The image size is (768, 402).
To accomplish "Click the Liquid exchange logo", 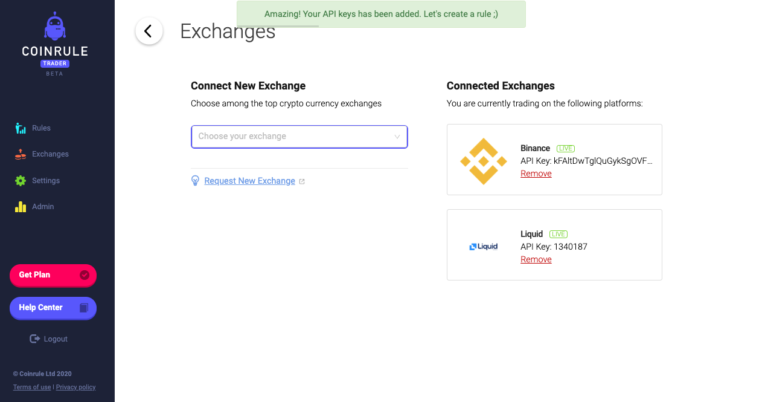I will [483, 246].
